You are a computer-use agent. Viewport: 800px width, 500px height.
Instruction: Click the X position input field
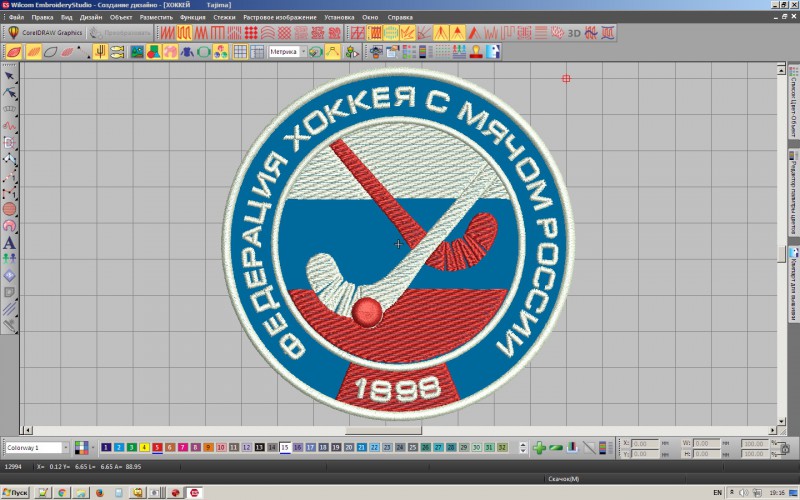pos(646,443)
